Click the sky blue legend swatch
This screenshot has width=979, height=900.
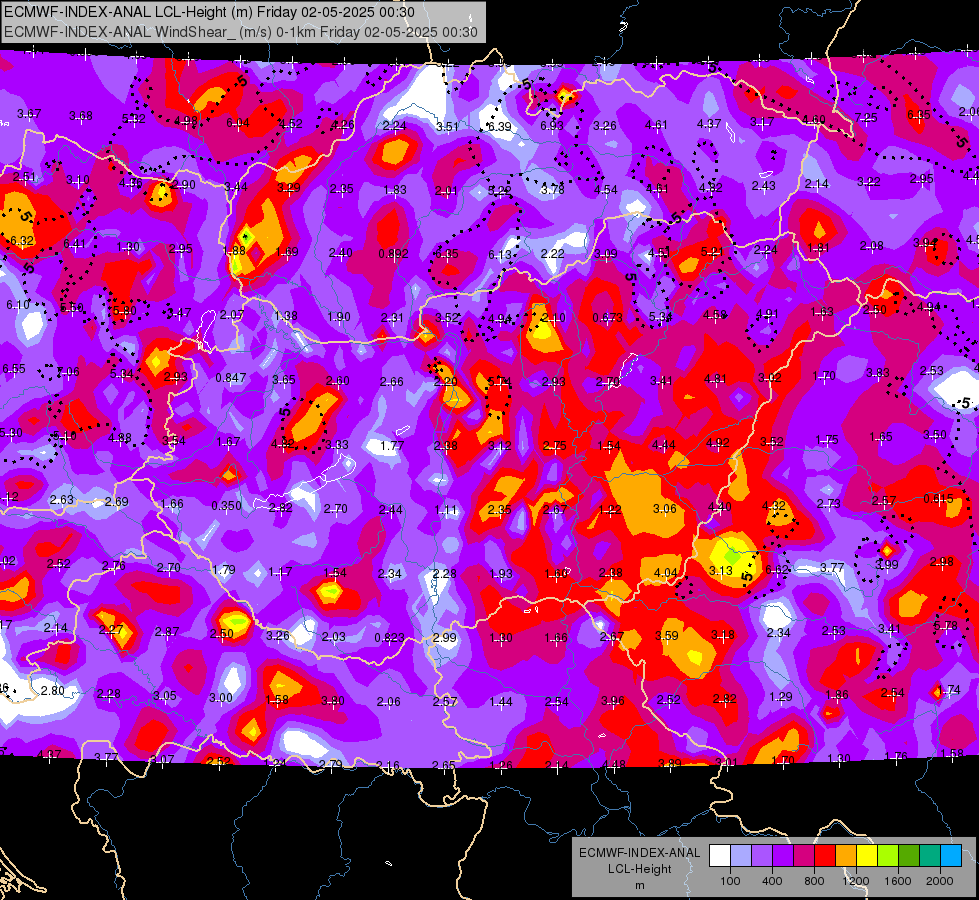(951, 856)
